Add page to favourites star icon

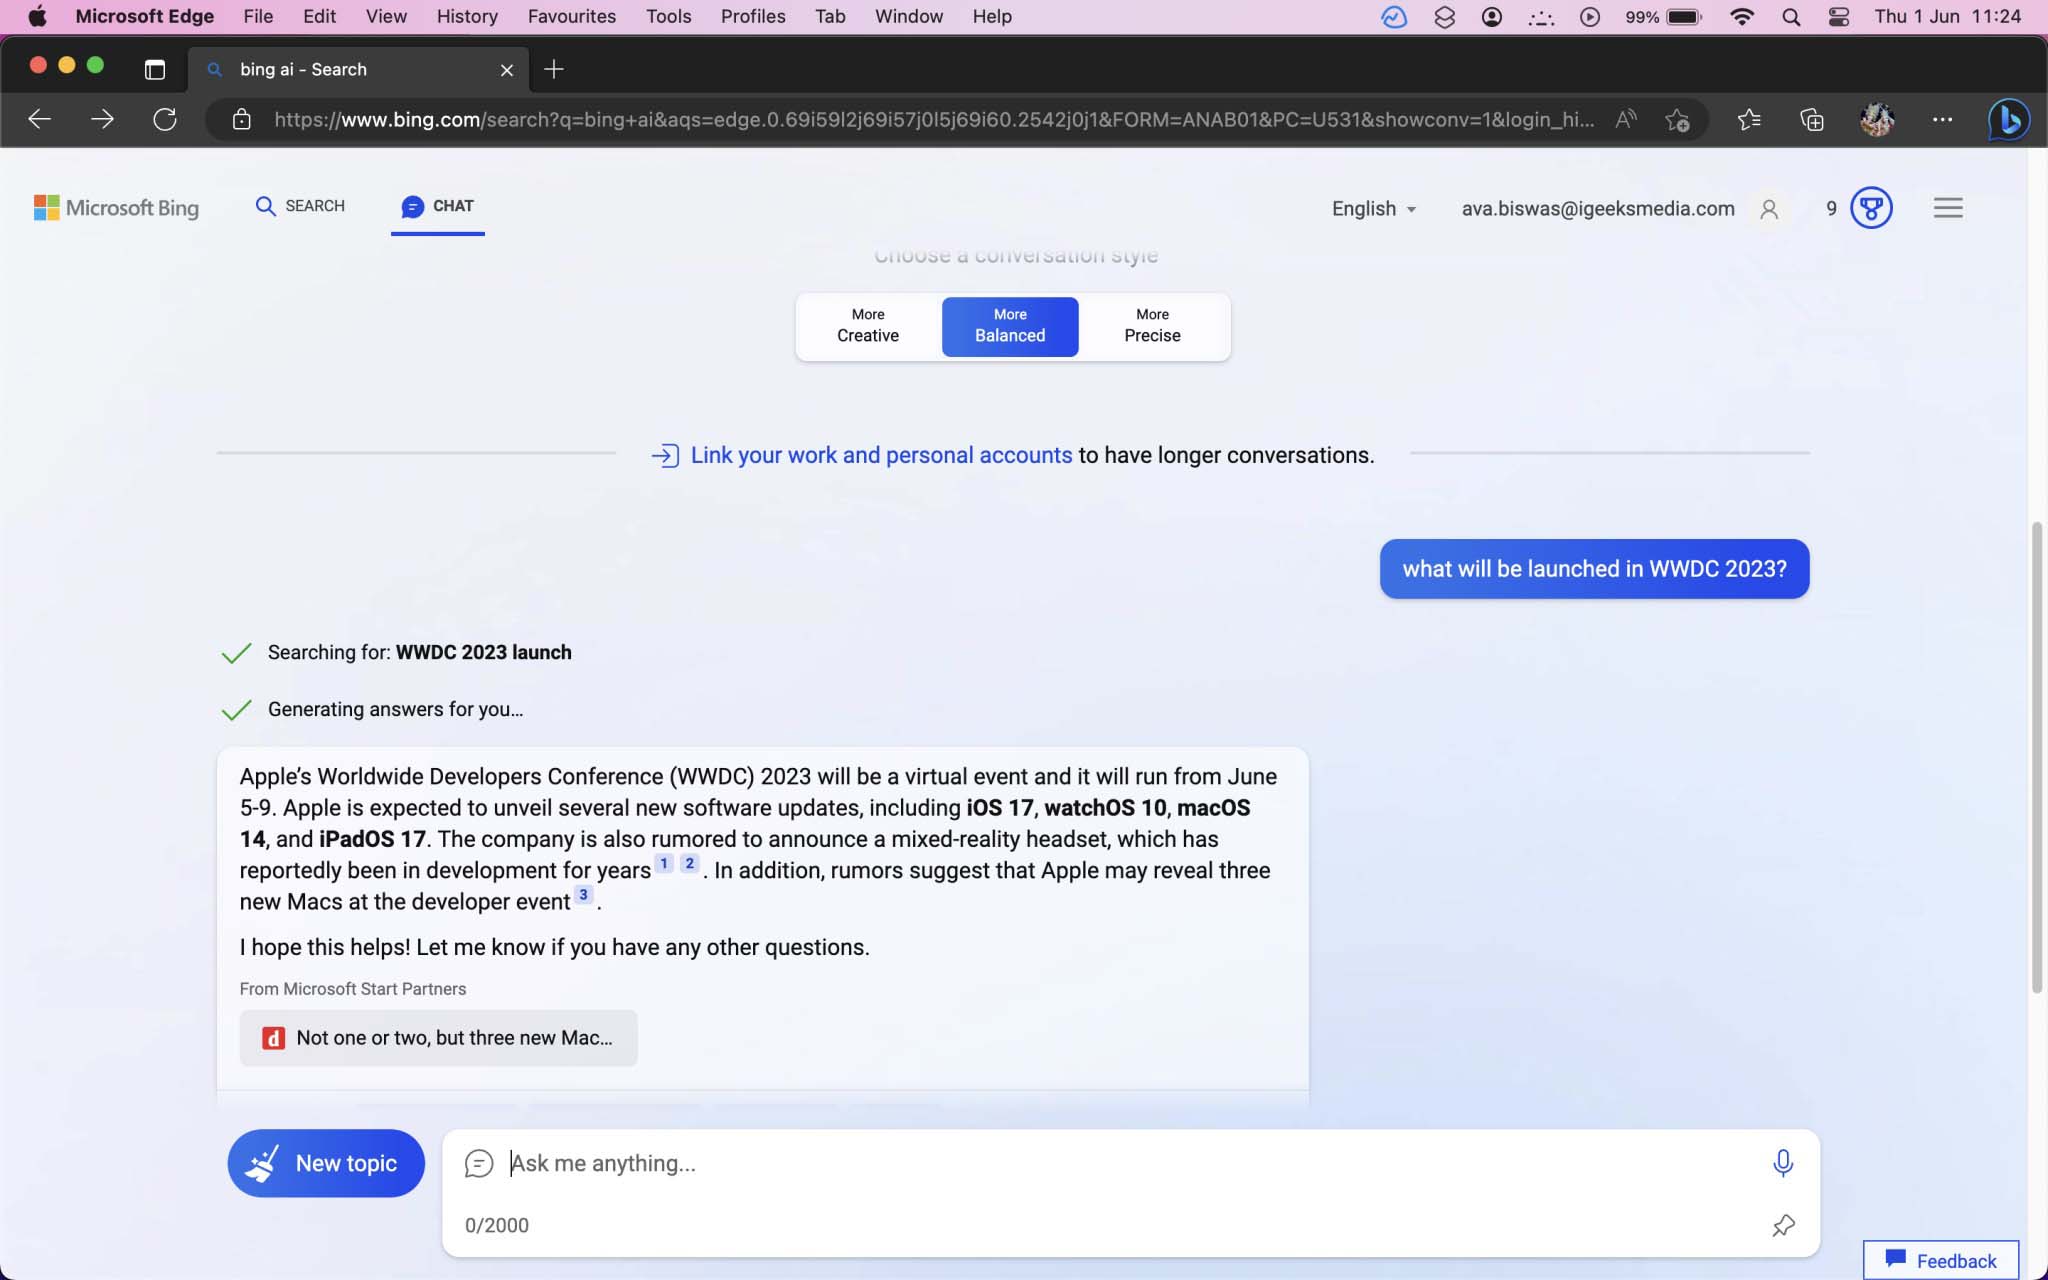click(1677, 120)
